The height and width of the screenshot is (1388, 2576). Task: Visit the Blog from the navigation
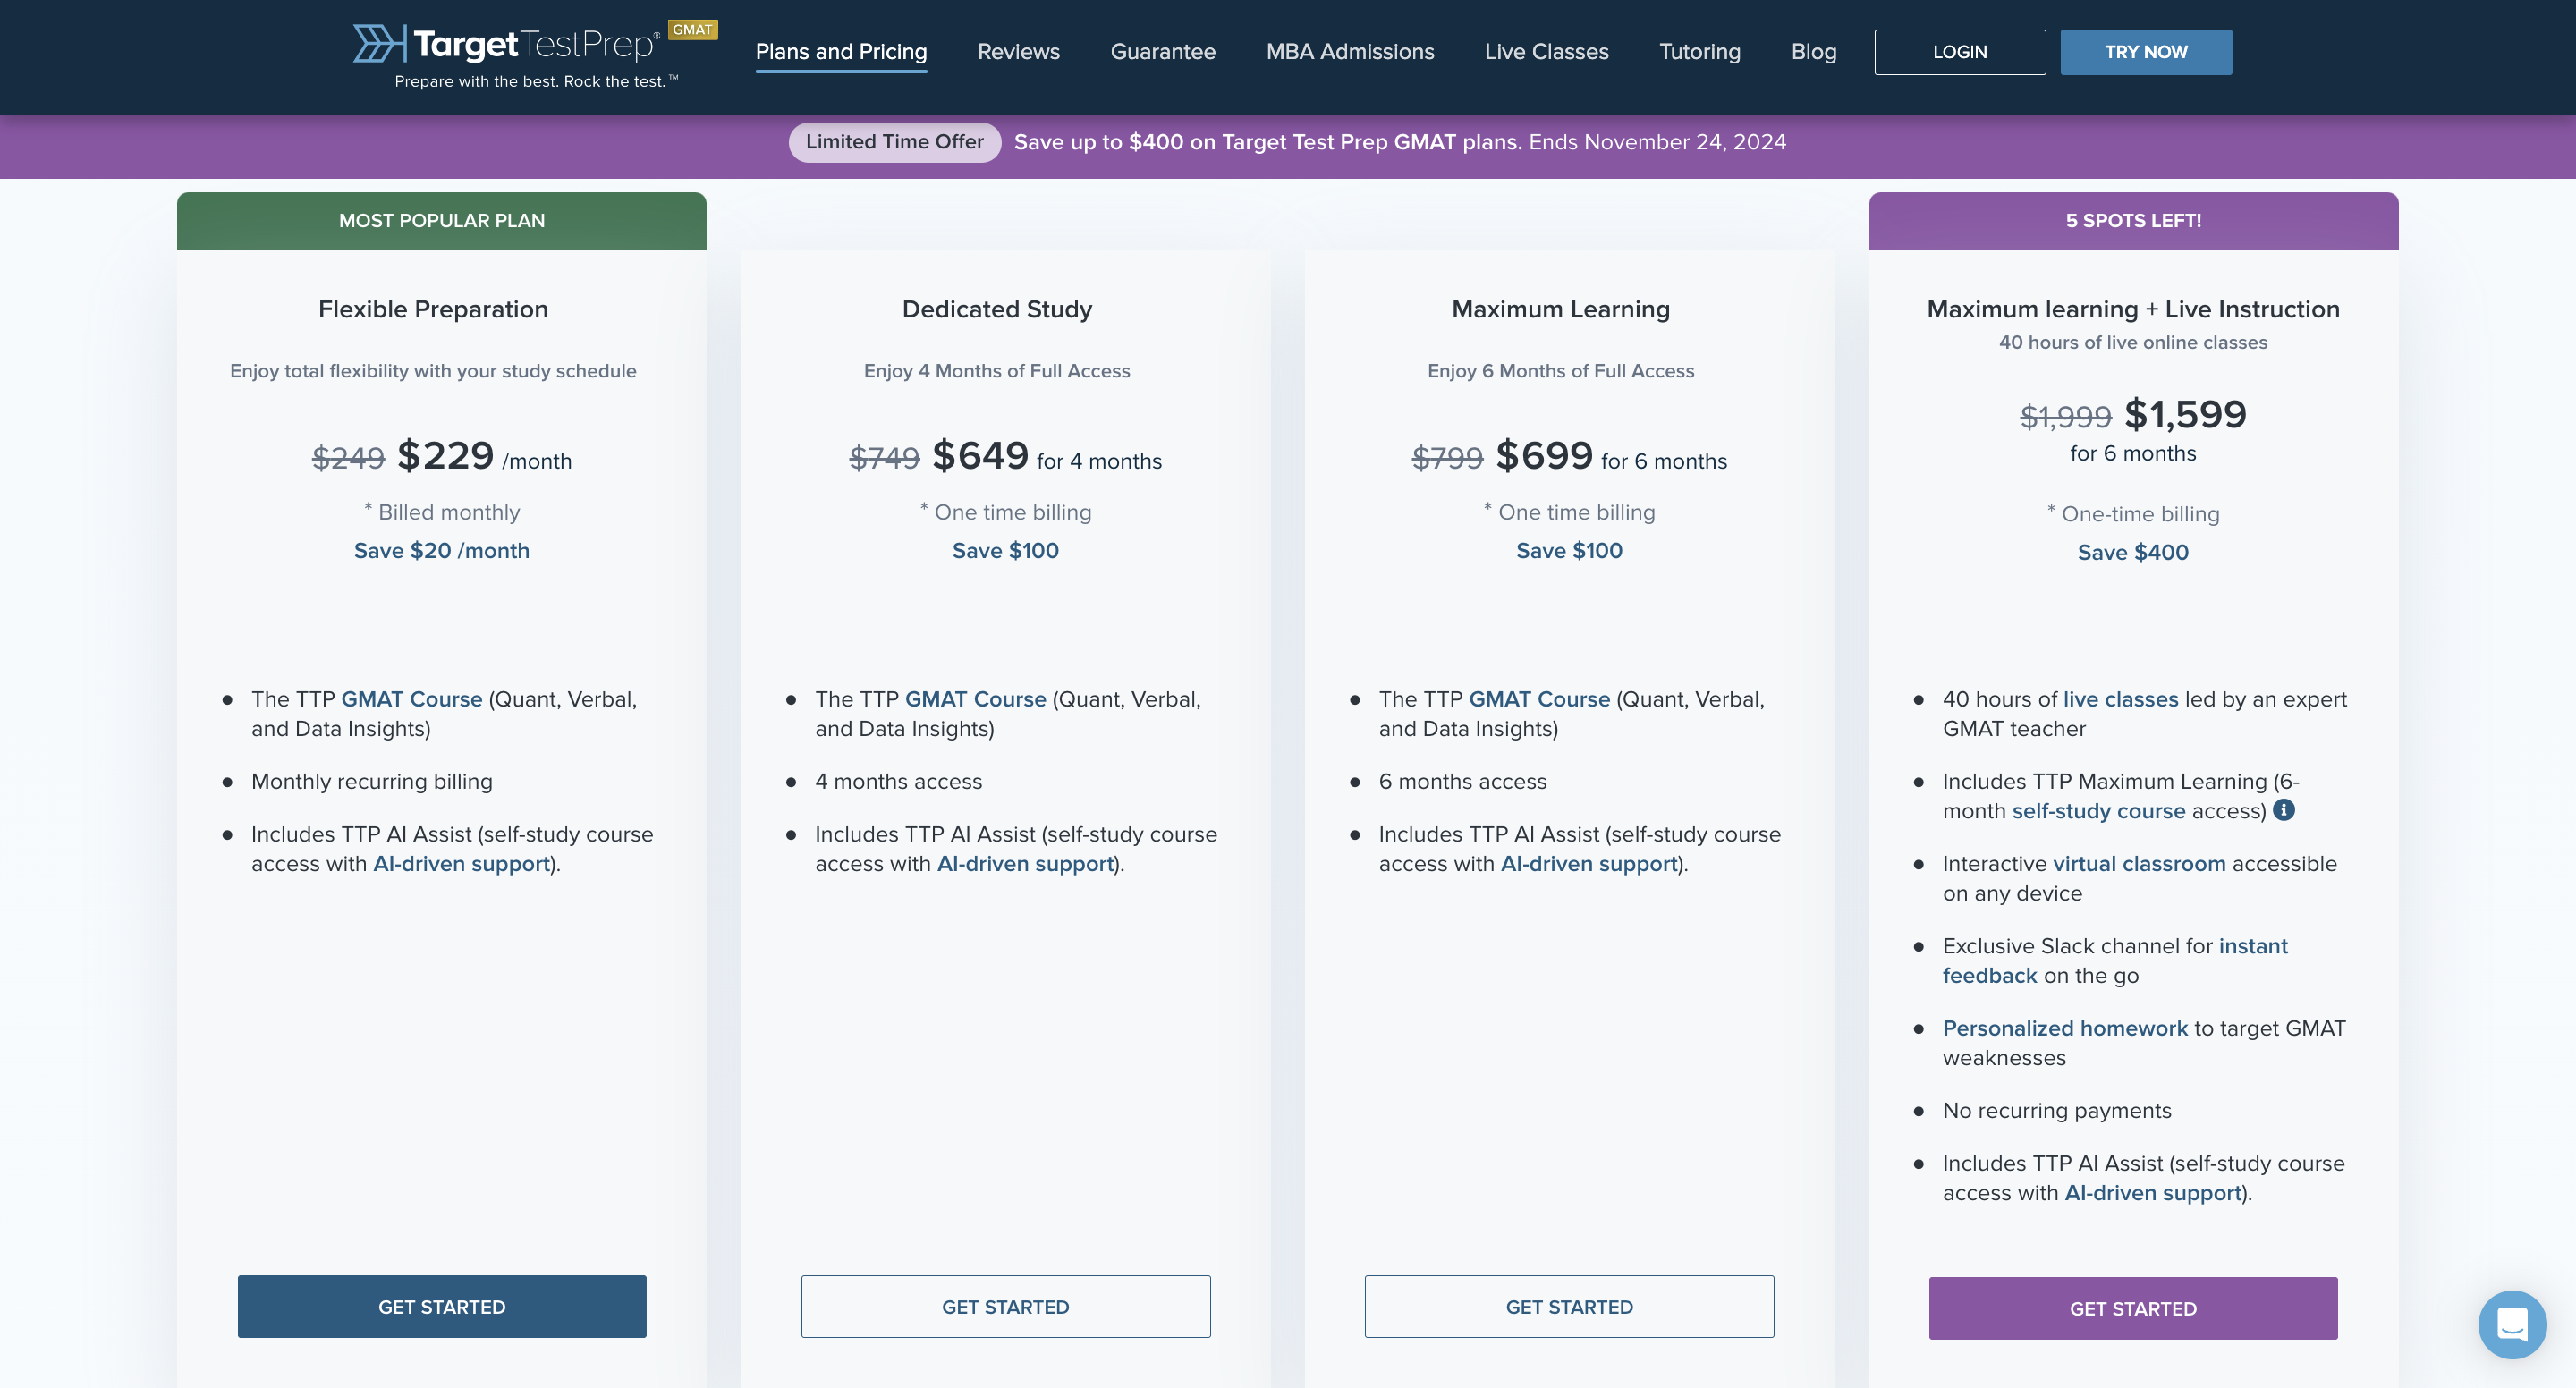(x=1813, y=52)
